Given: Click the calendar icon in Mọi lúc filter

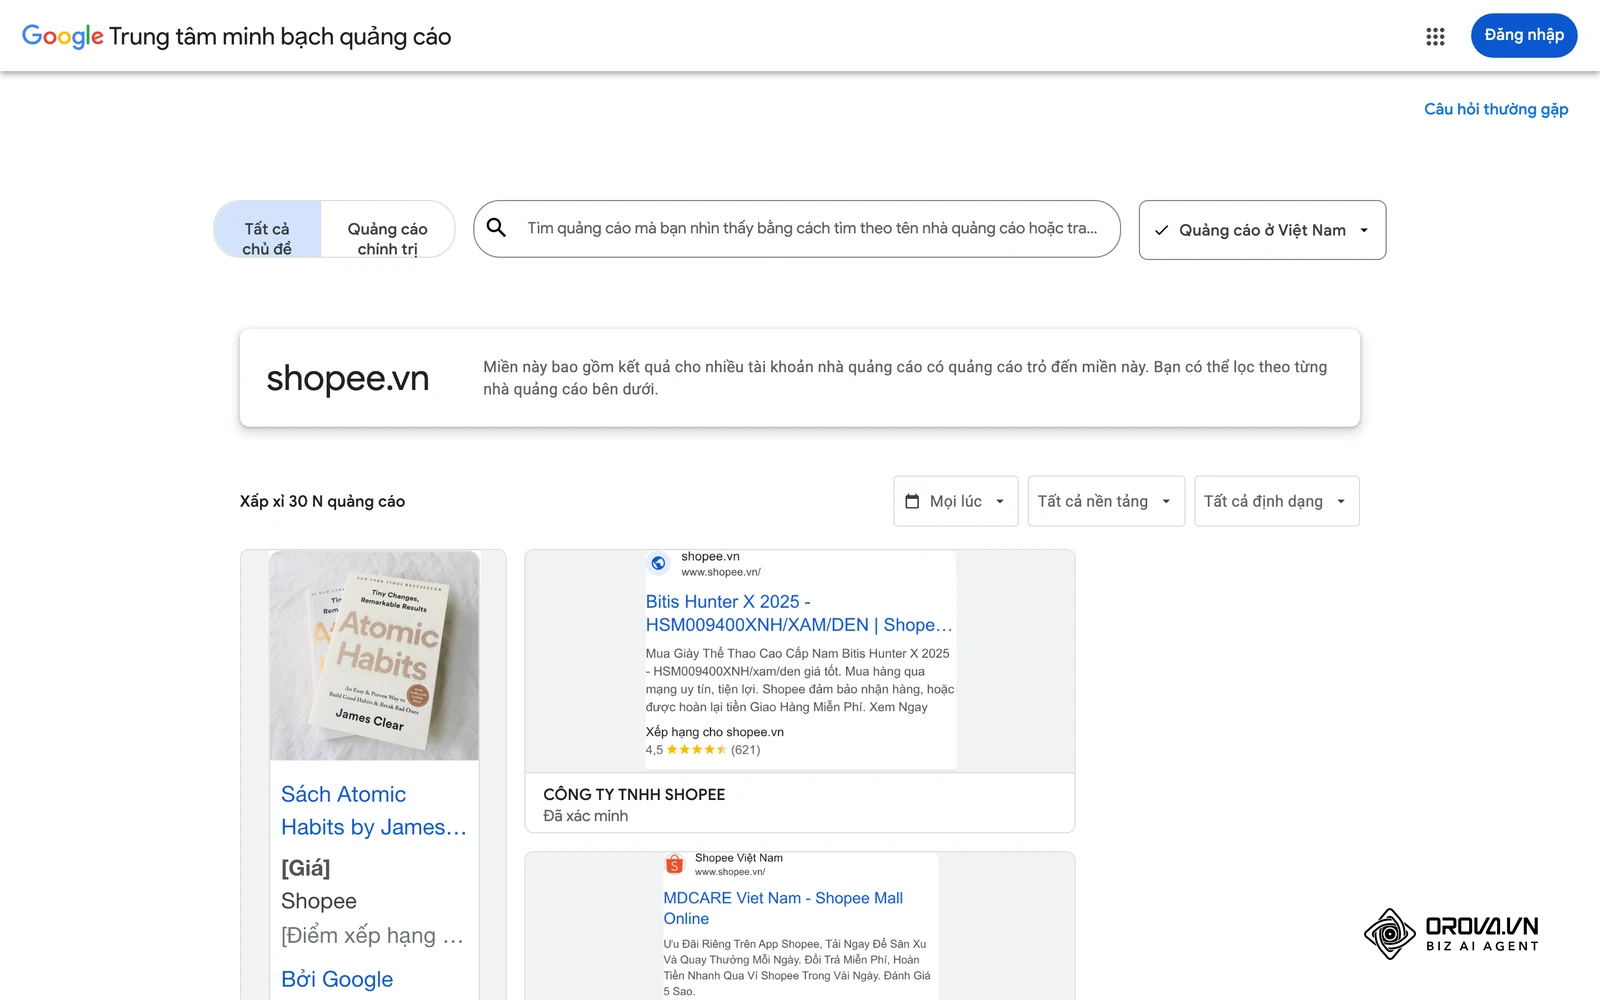Looking at the screenshot, I should [912, 501].
